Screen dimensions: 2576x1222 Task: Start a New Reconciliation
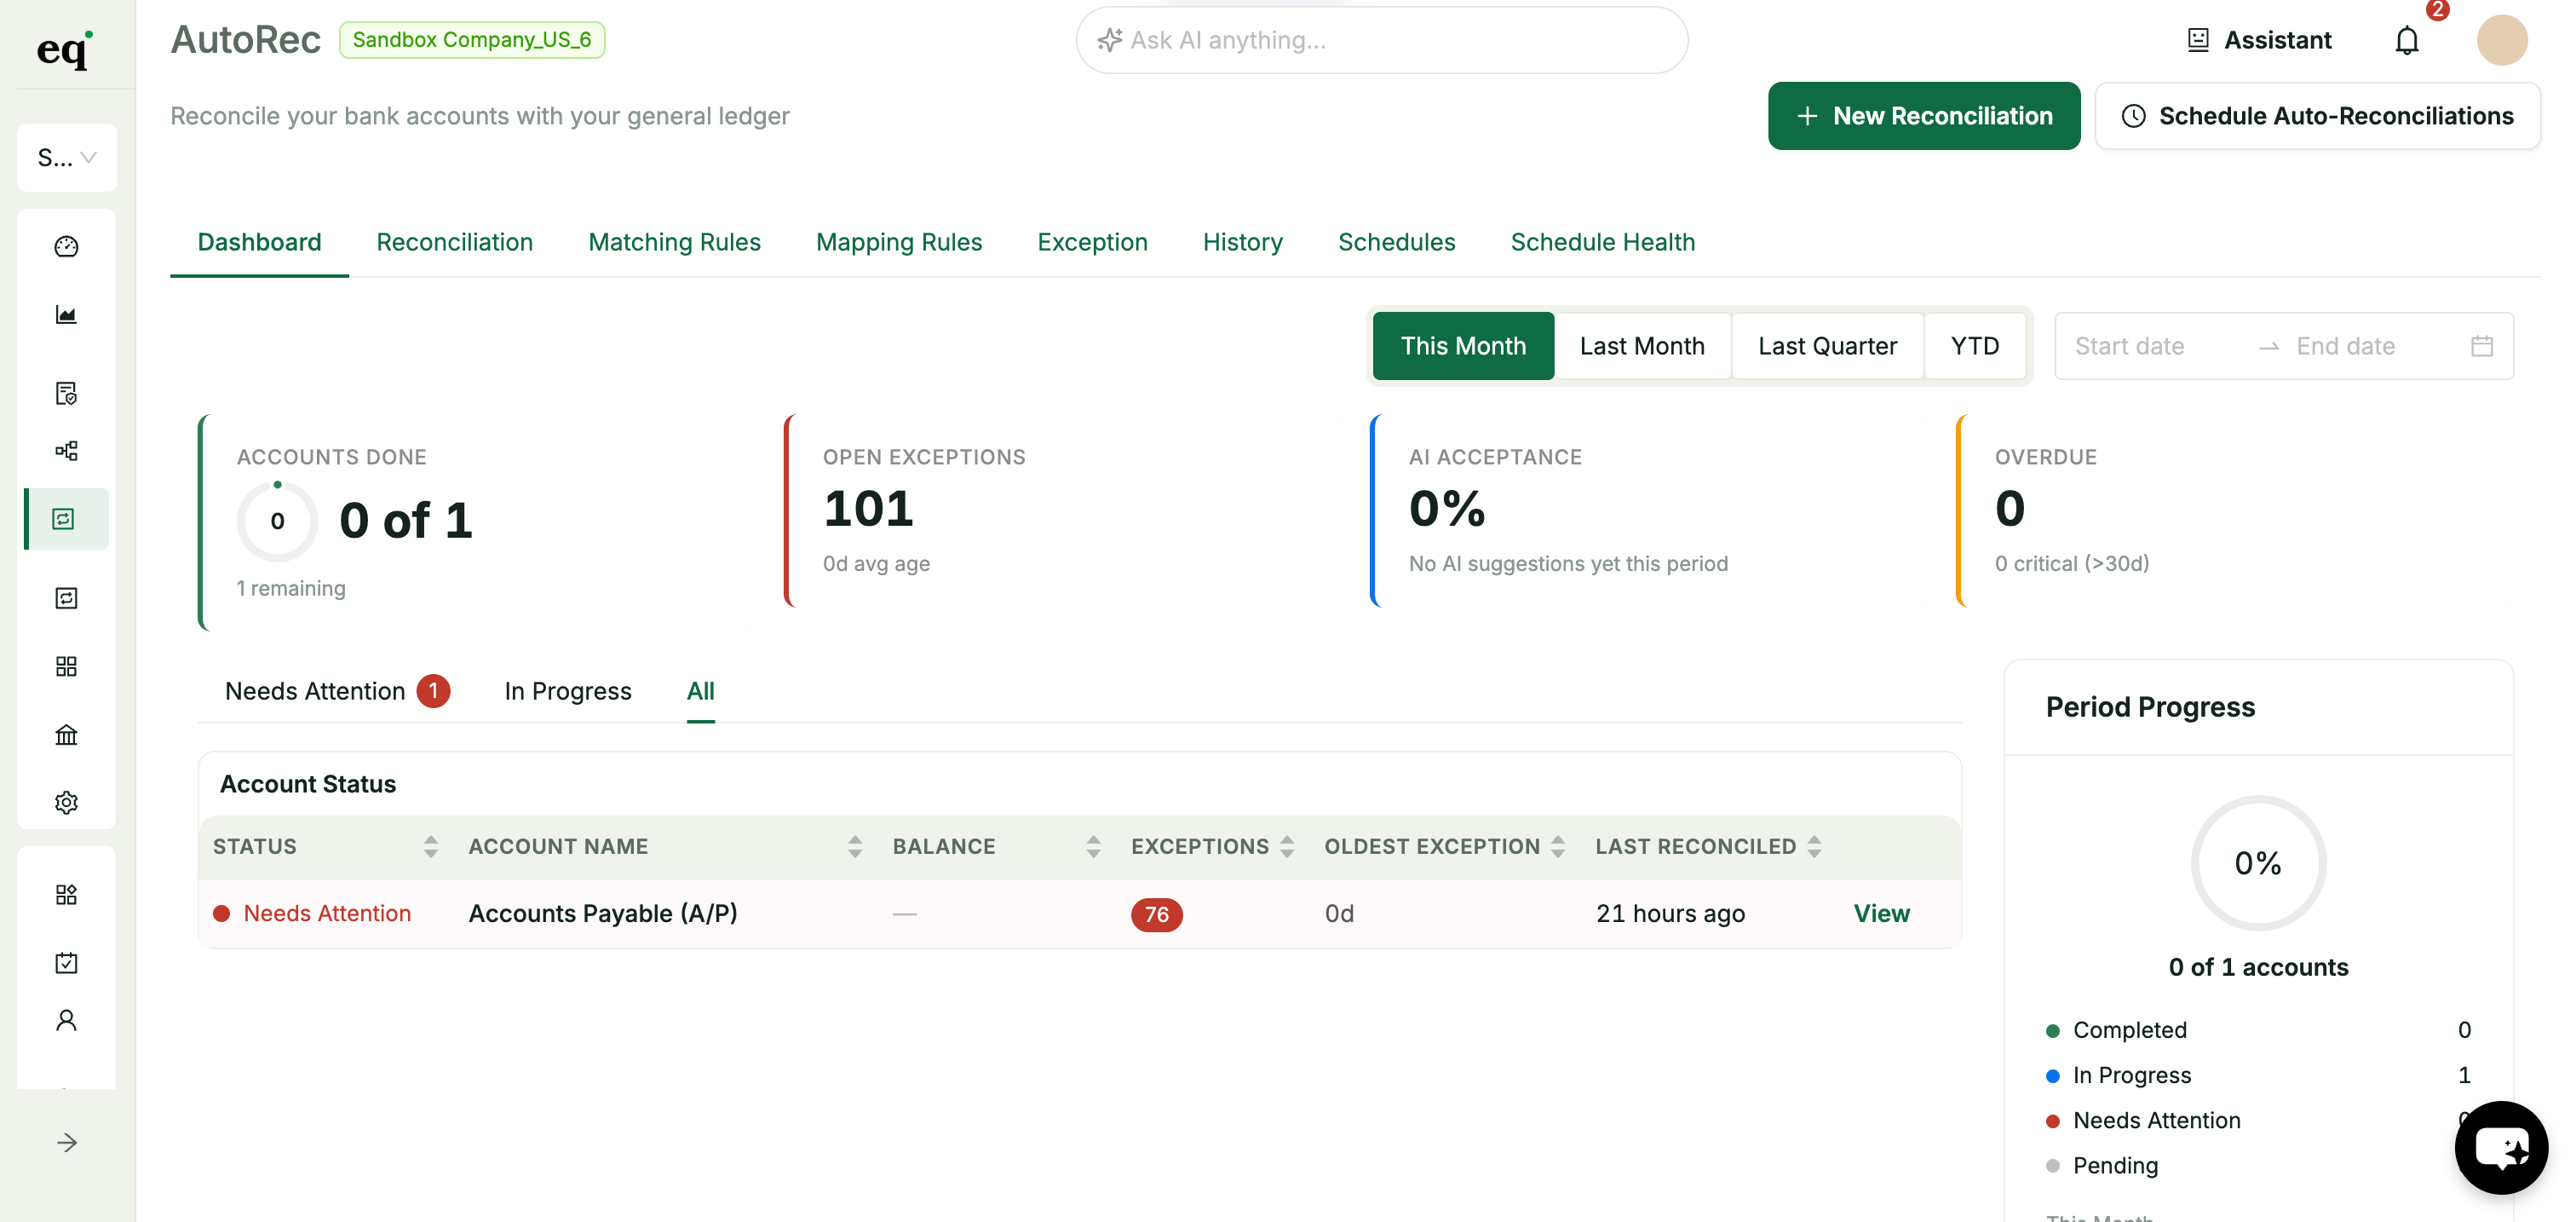pyautogui.click(x=1923, y=116)
